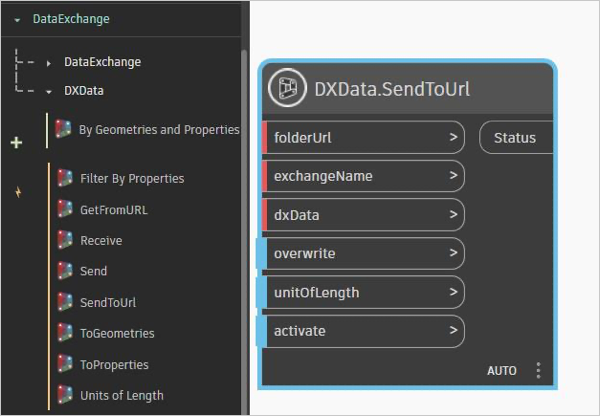Click the Send node icon
This screenshot has width=600, height=416.
(65, 271)
